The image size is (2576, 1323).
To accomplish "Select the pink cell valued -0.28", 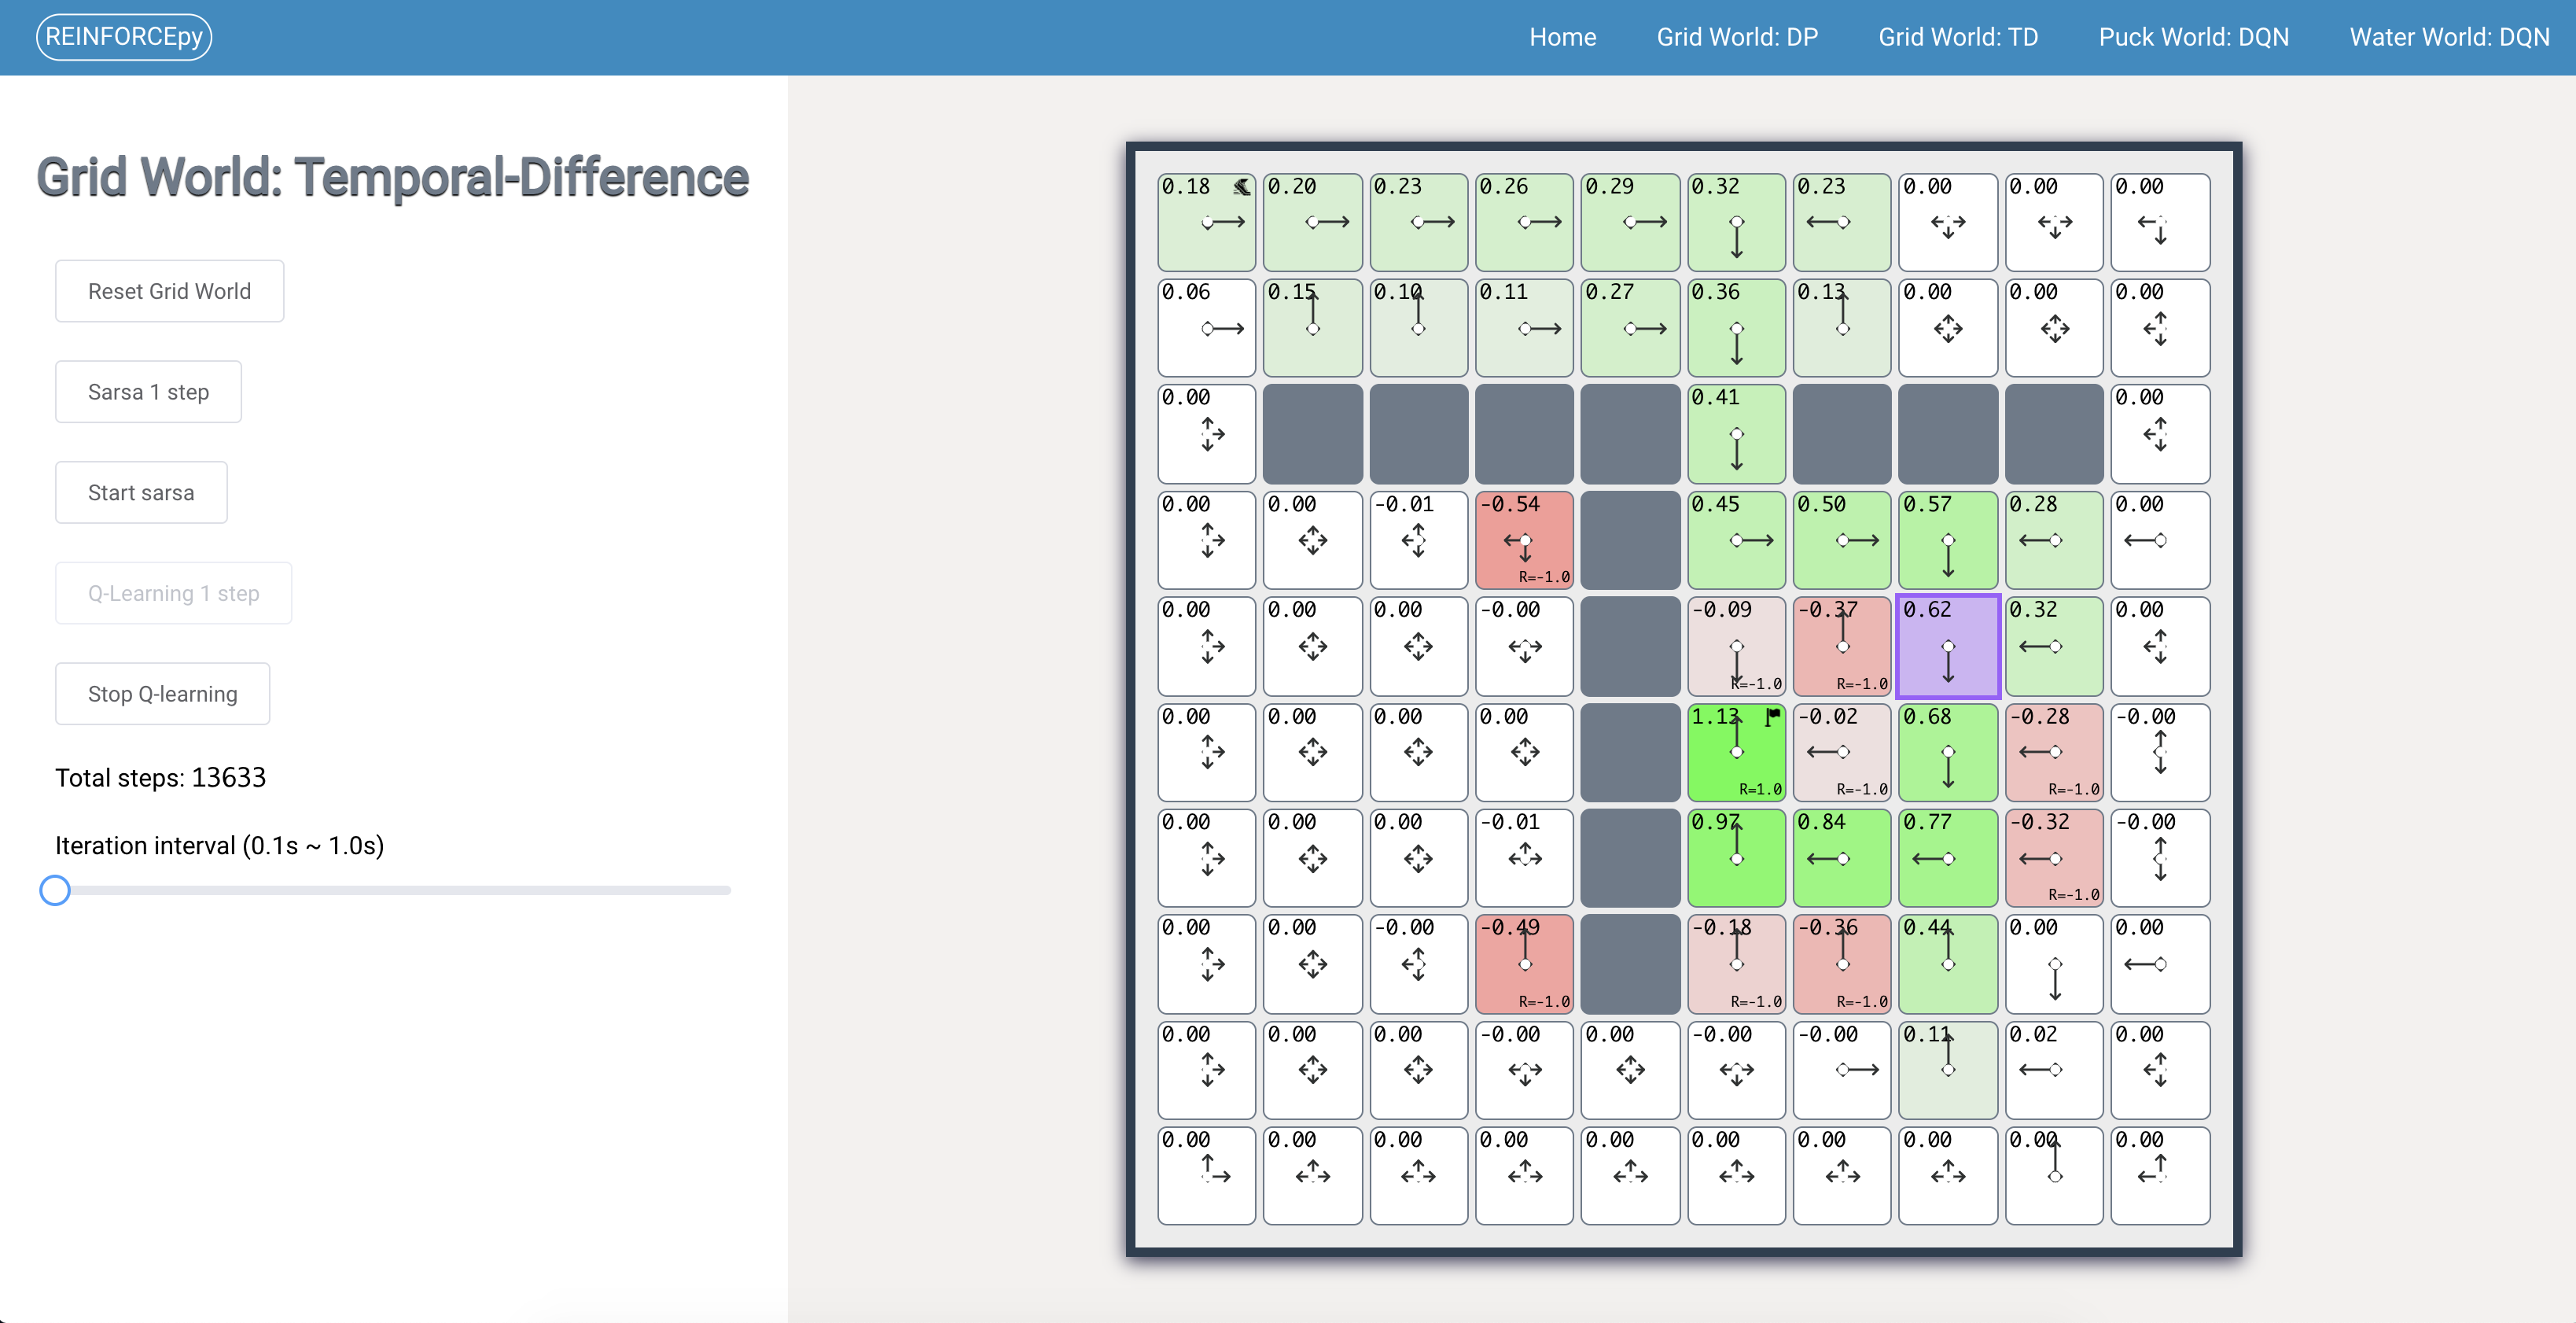I will [2054, 752].
